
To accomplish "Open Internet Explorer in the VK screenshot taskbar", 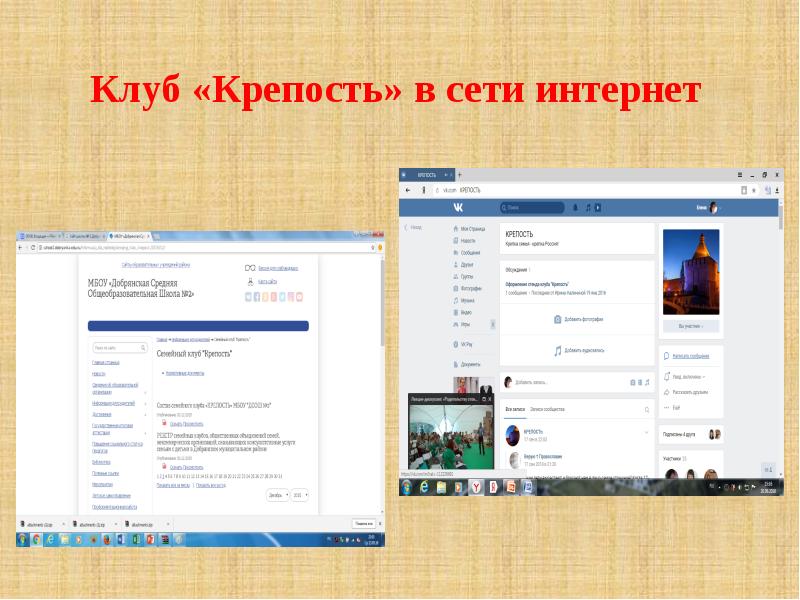I will pos(424,487).
